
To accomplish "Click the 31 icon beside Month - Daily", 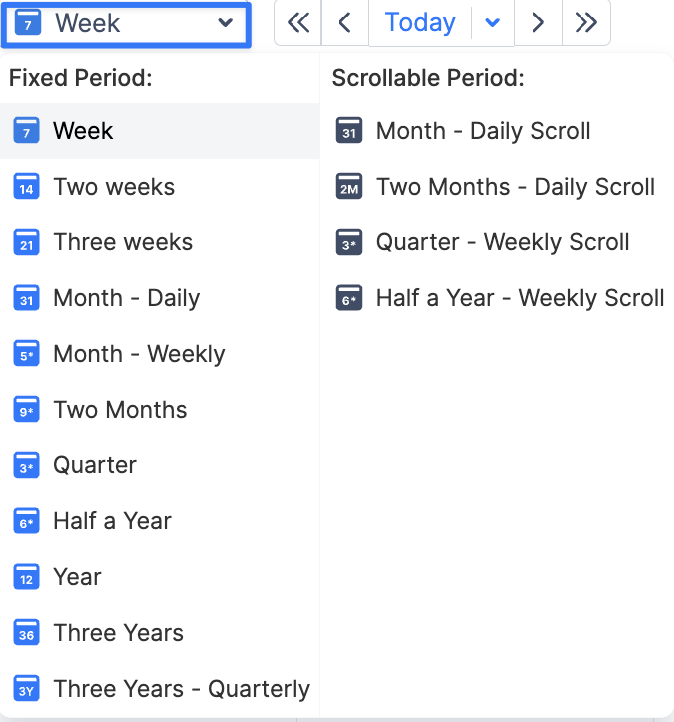I will coord(26,298).
